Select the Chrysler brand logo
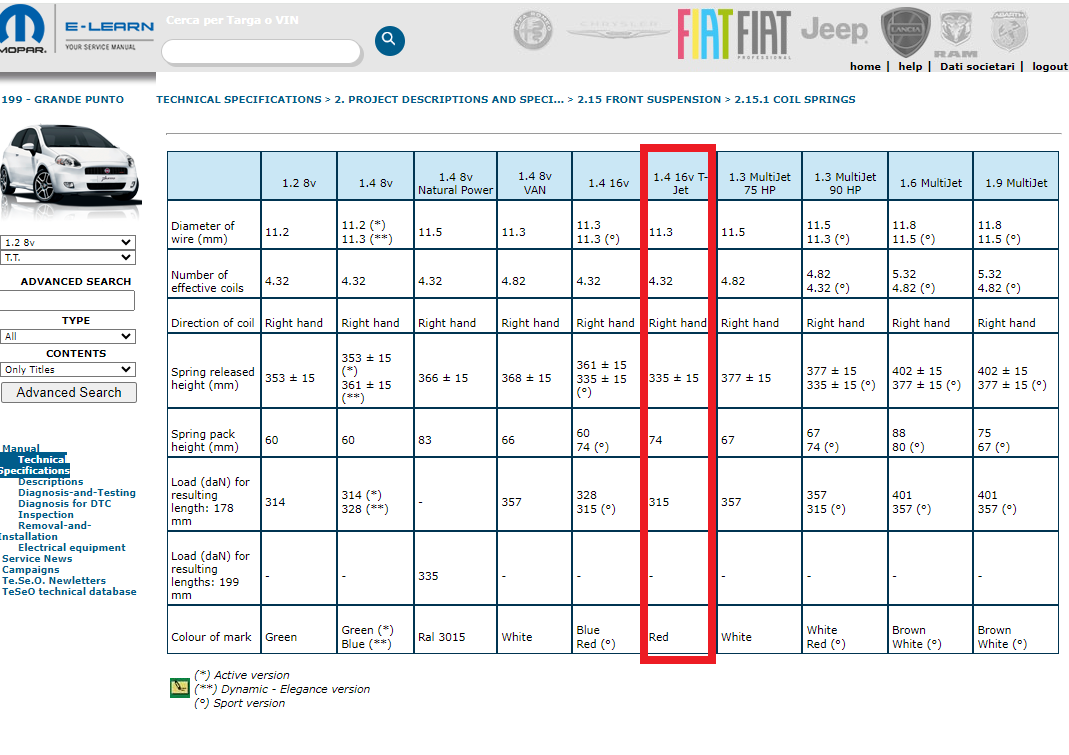Image resolution: width=1069 pixels, height=755 pixels. point(618,29)
